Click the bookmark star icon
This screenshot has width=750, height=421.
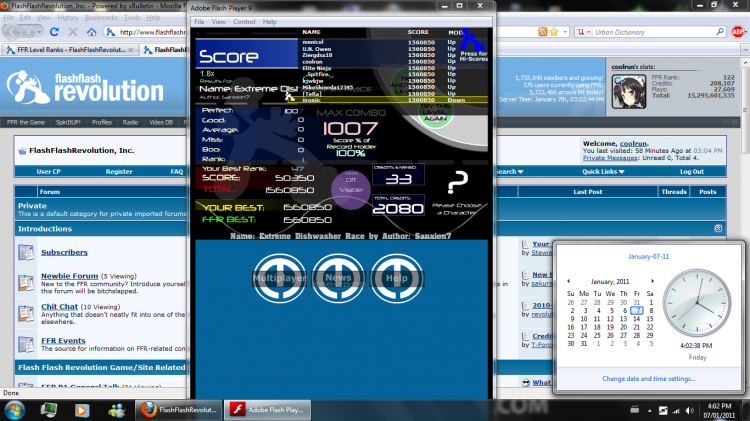tap(554, 32)
